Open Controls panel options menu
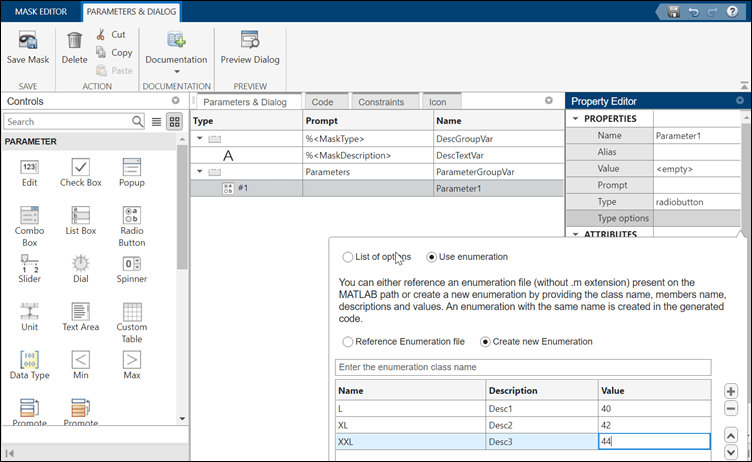The image size is (752, 462). coord(176,100)
